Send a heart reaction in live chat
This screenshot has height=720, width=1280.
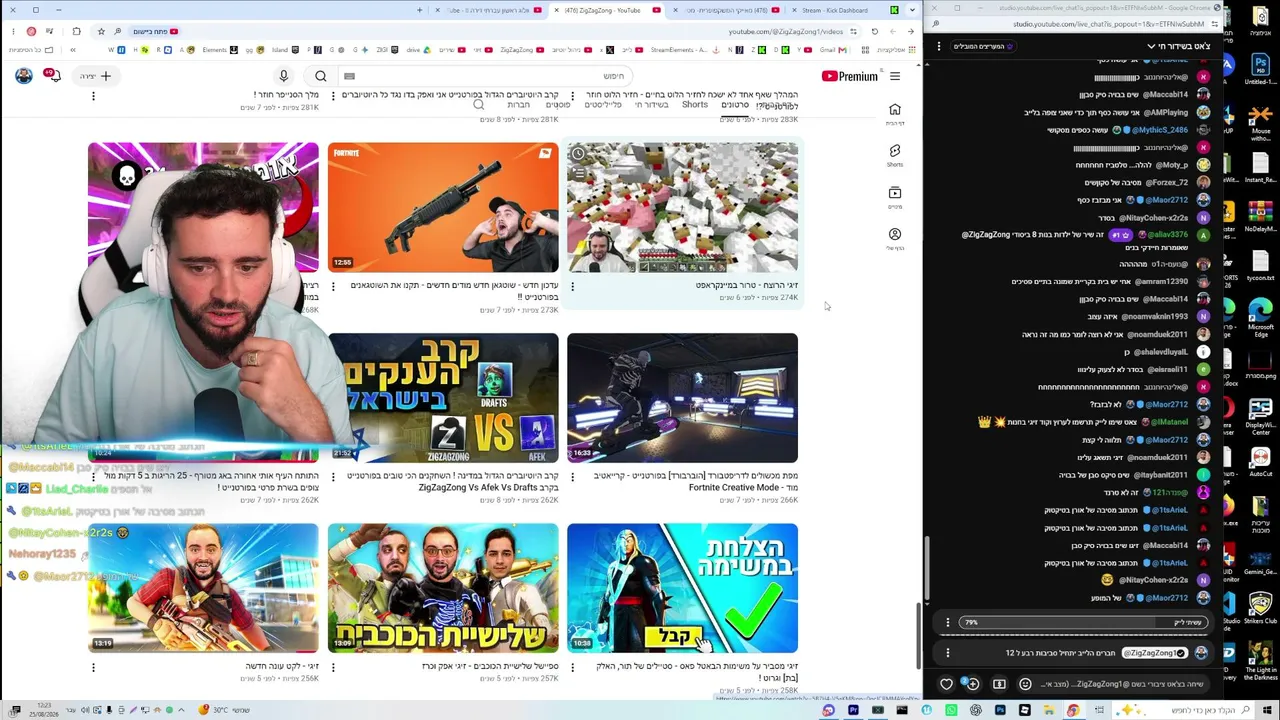coord(947,684)
